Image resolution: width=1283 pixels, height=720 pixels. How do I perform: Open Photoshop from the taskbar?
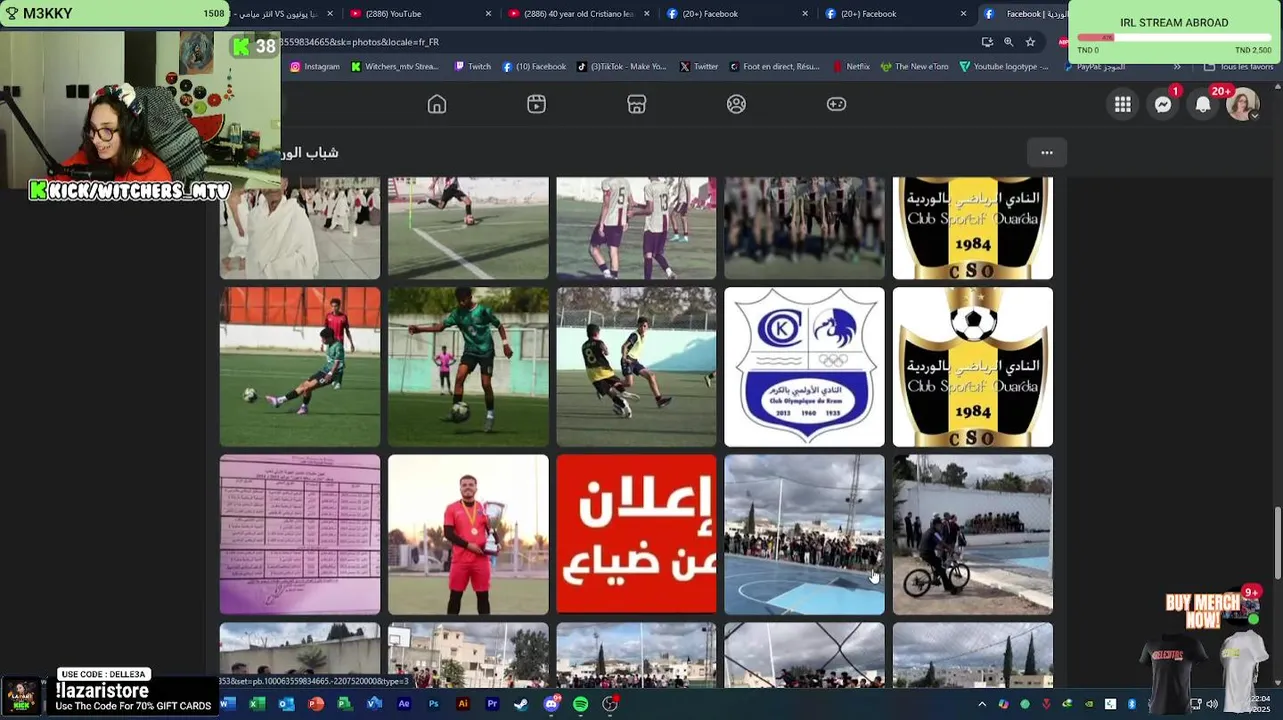tap(433, 704)
